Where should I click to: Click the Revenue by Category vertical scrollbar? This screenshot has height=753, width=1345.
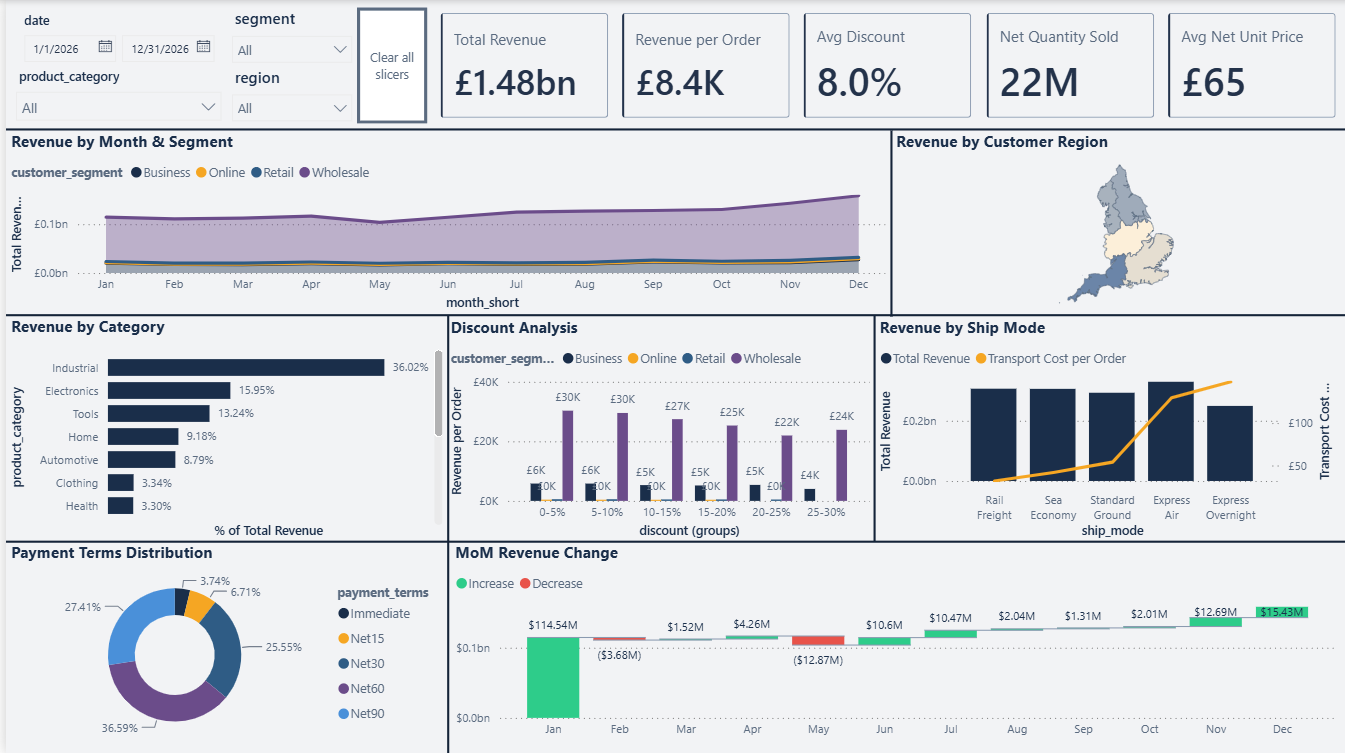[438, 393]
